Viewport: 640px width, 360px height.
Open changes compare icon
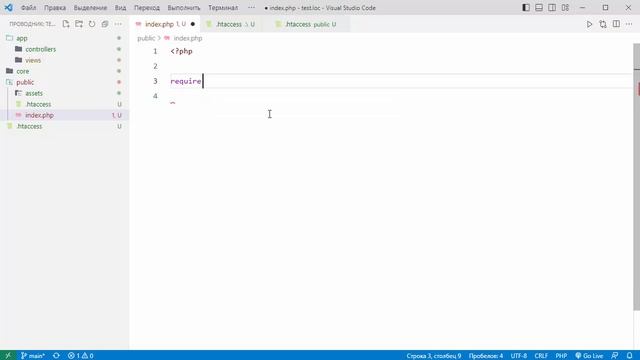pyautogui.click(x=603, y=24)
